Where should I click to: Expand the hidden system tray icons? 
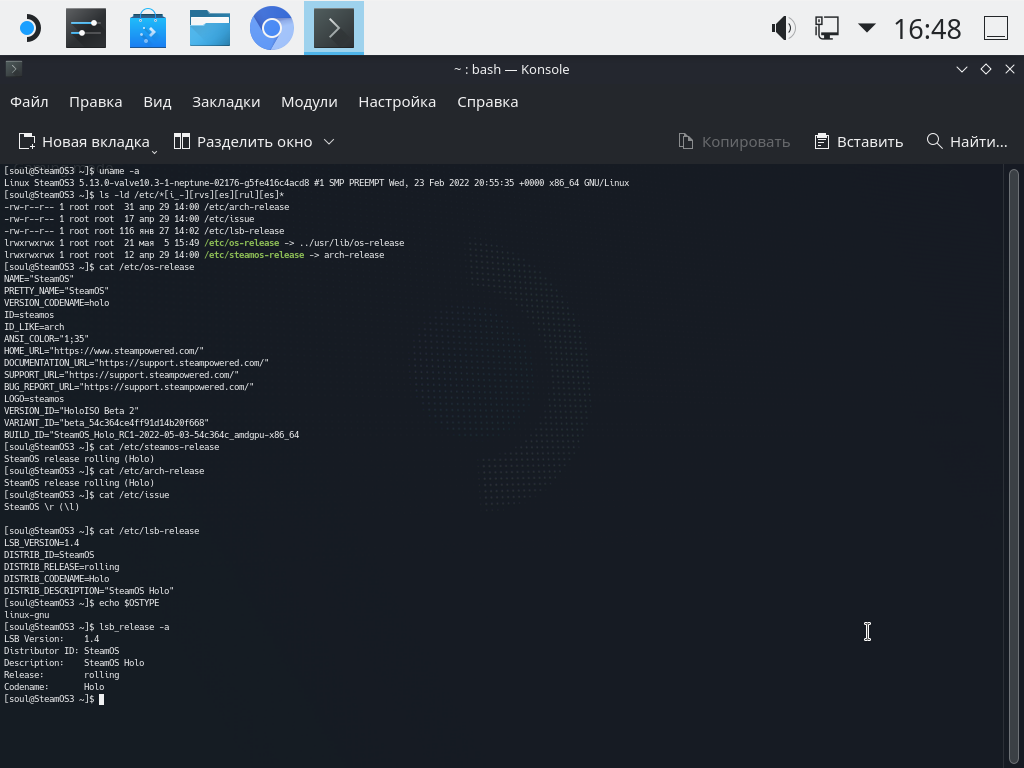click(867, 27)
